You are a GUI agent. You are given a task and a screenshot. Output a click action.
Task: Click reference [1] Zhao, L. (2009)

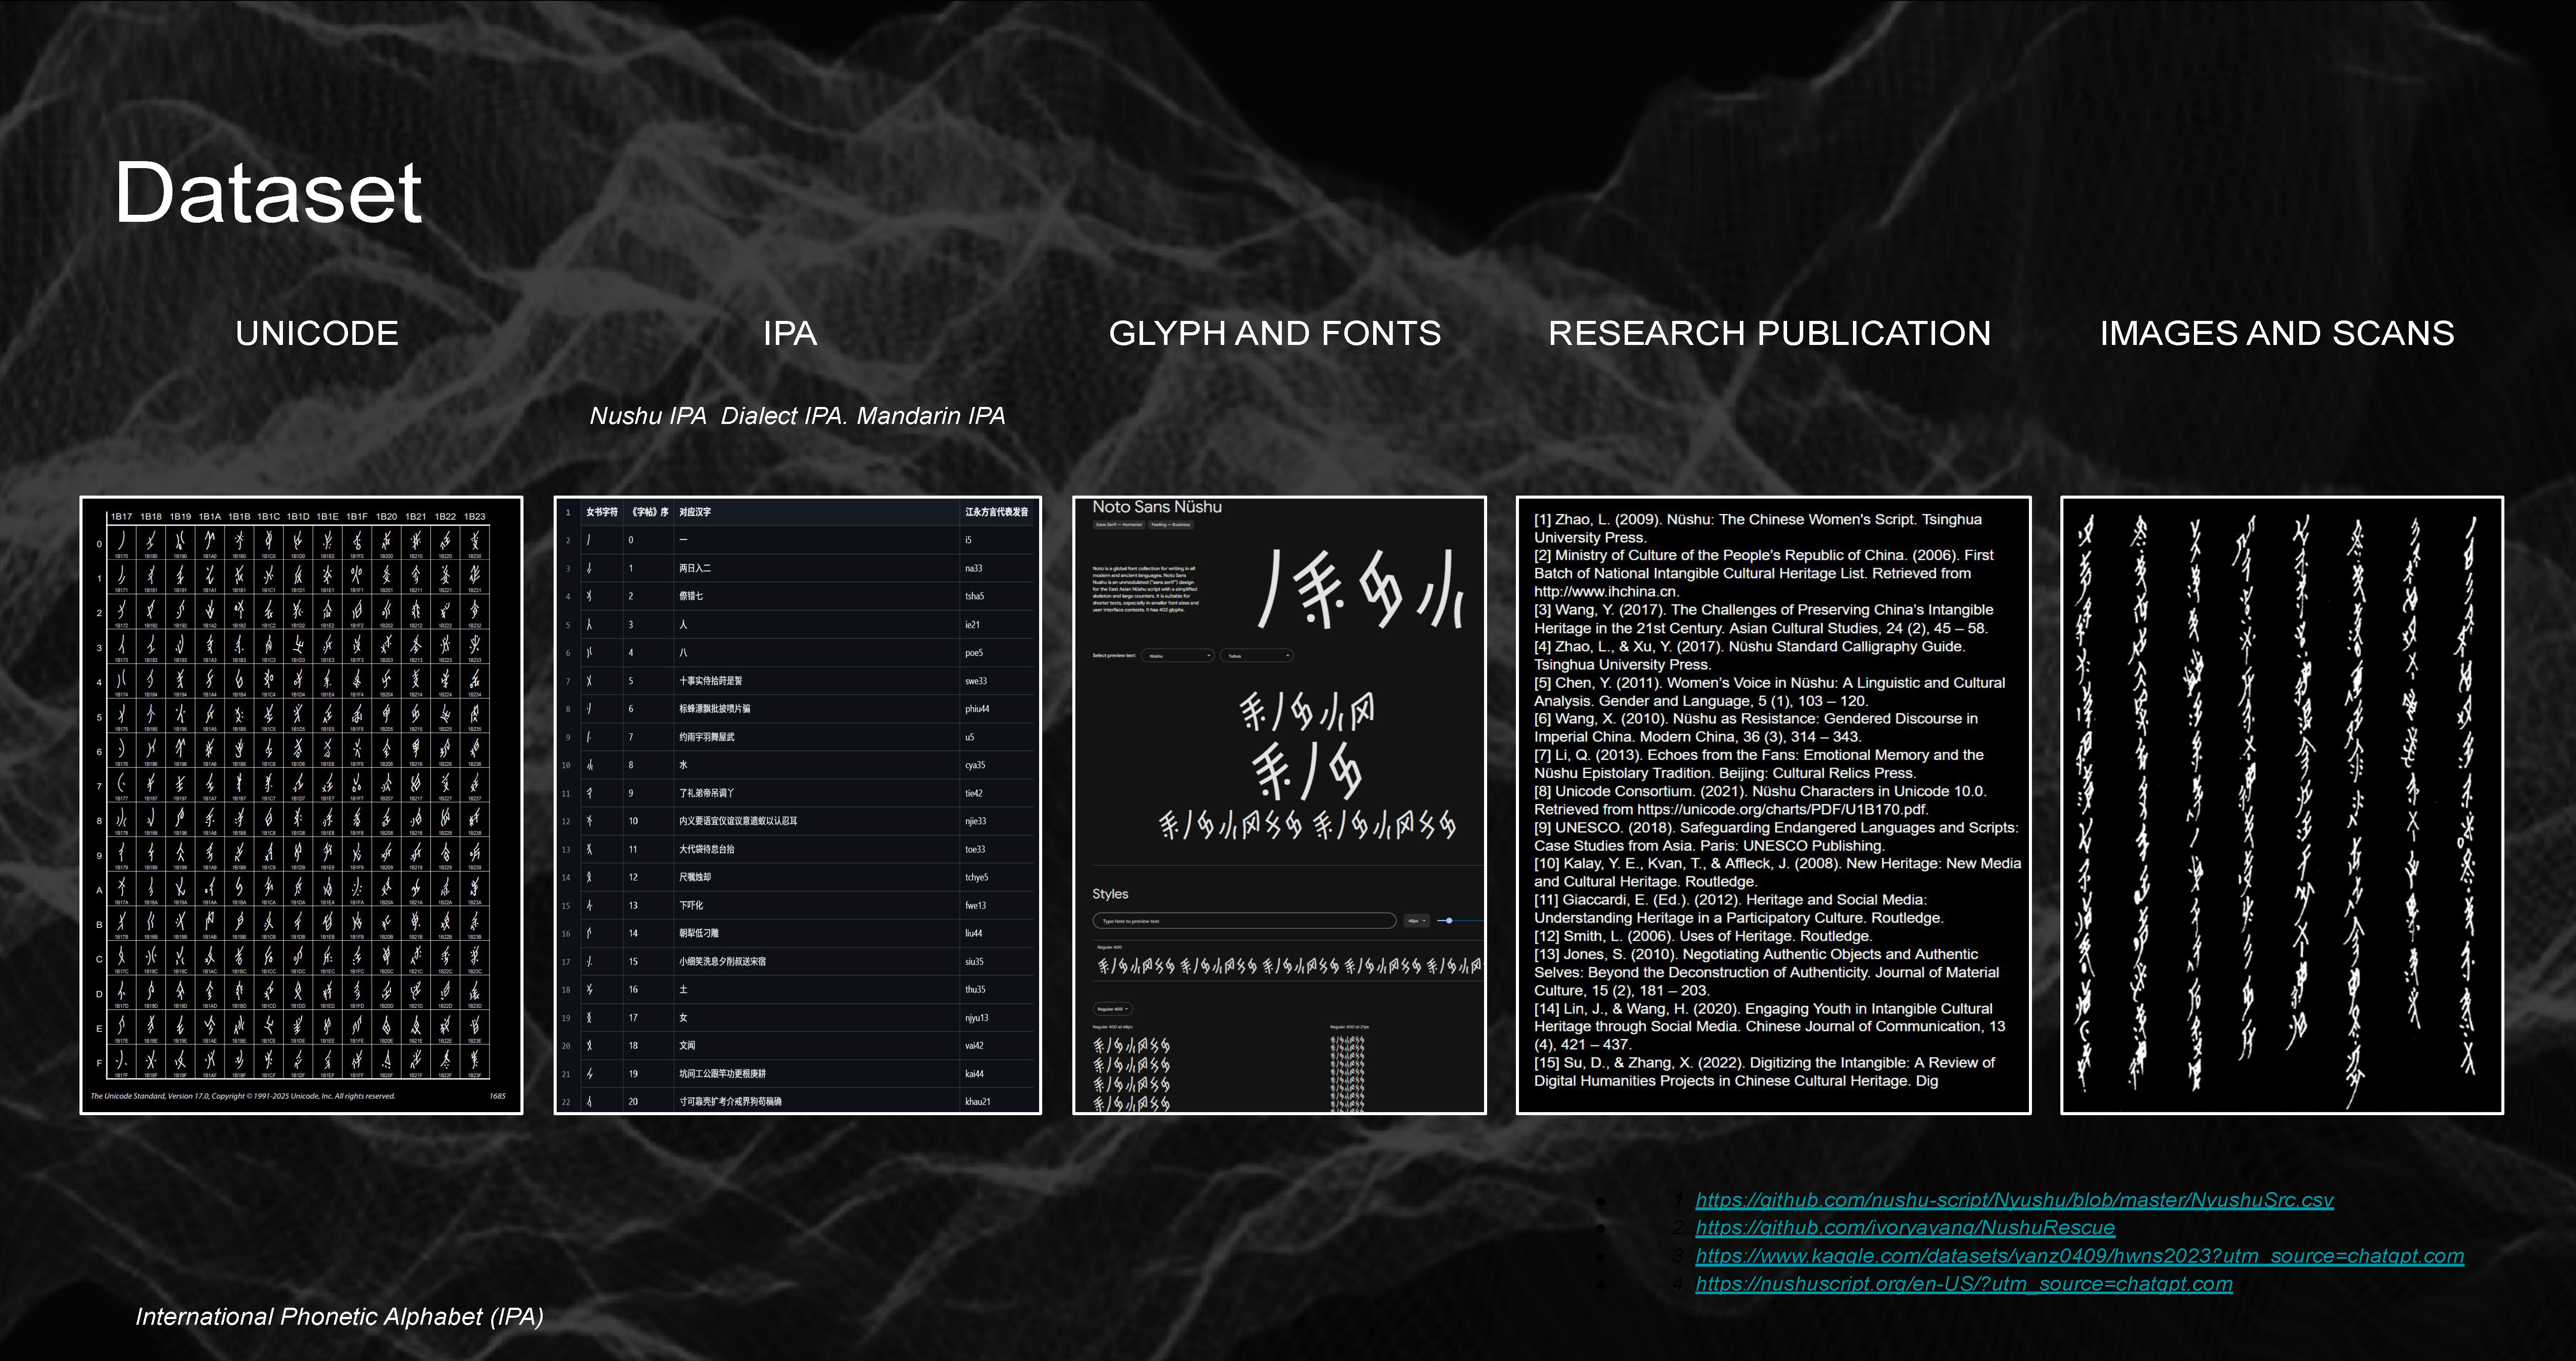tap(1758, 528)
